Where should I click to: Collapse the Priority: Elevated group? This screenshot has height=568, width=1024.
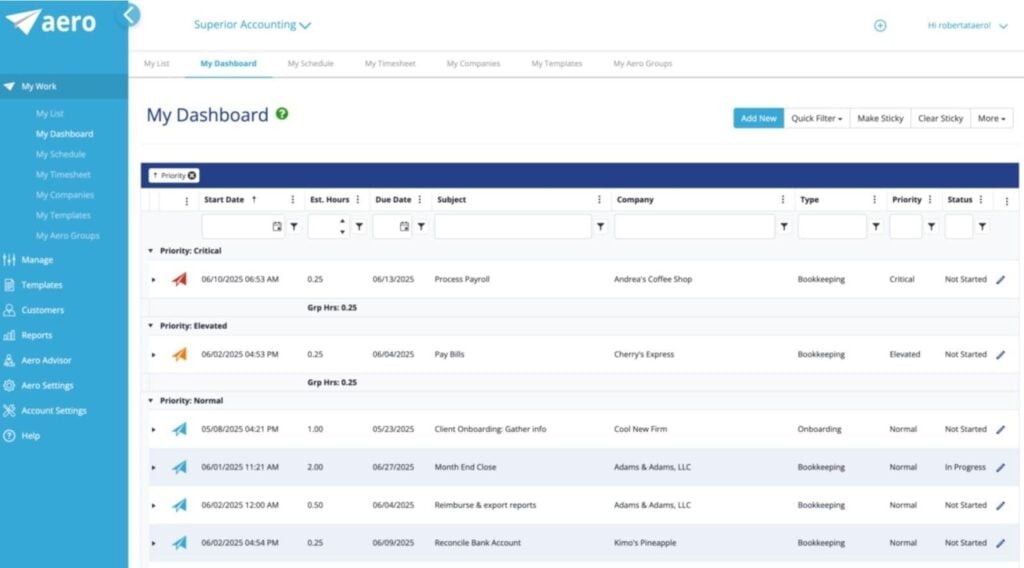tap(150, 326)
